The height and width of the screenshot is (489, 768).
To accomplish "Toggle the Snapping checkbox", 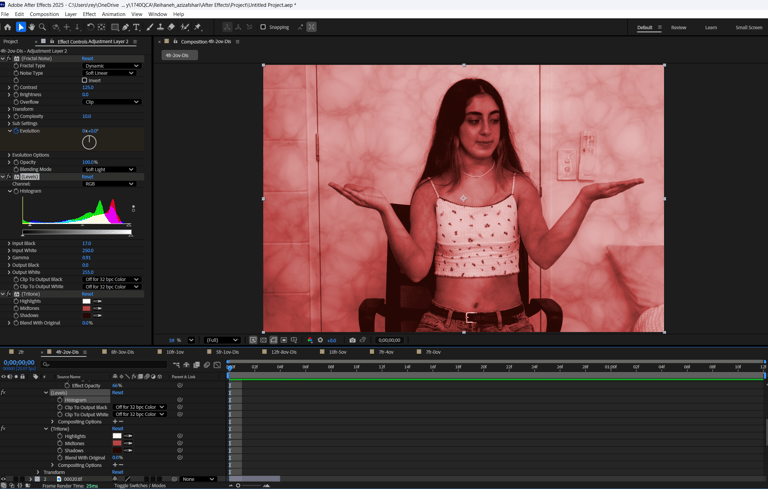I will pos(263,27).
